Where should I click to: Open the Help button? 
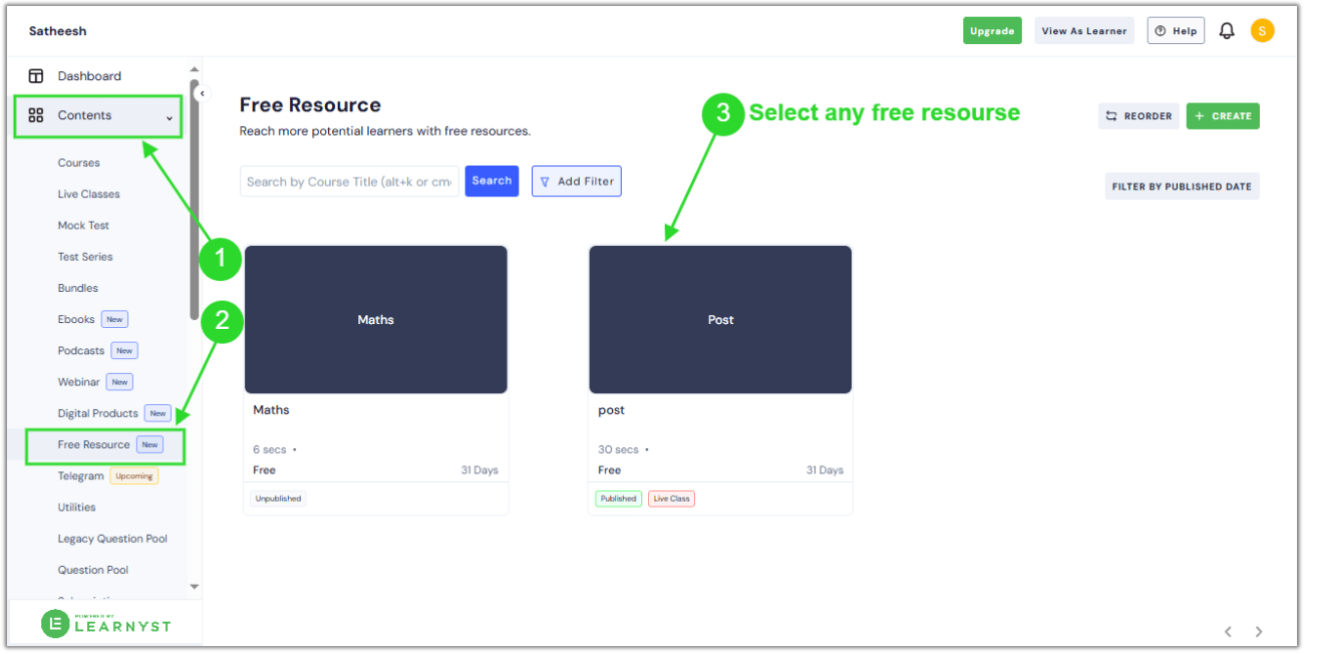pos(1175,31)
